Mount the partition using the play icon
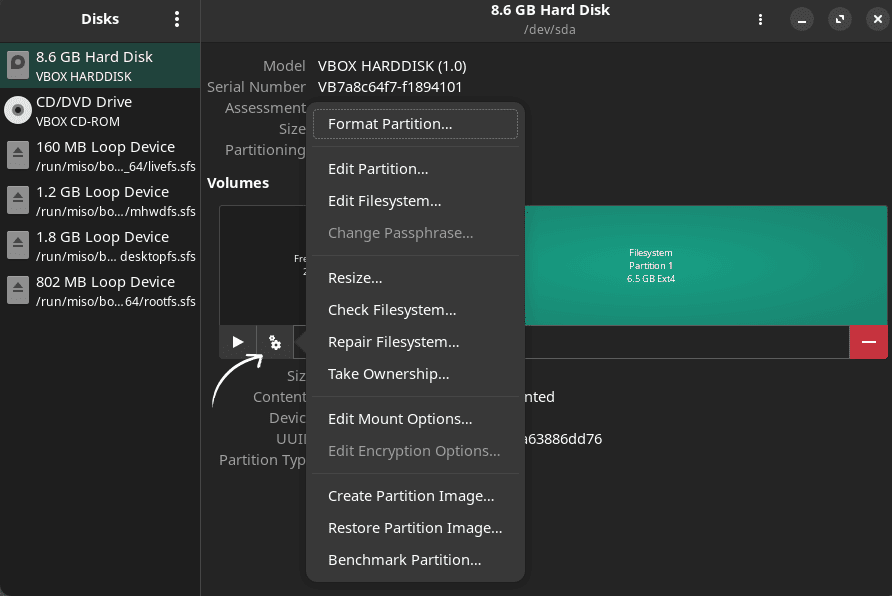The height and width of the screenshot is (596, 892). (237, 341)
